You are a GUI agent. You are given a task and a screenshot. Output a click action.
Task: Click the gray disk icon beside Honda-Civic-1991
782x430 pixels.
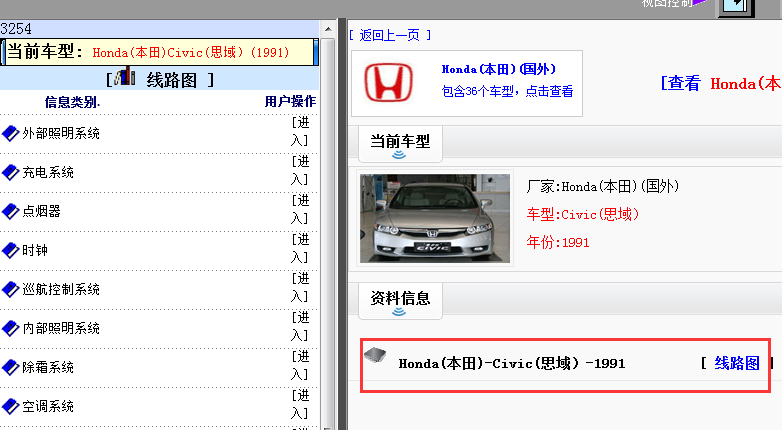pos(375,355)
